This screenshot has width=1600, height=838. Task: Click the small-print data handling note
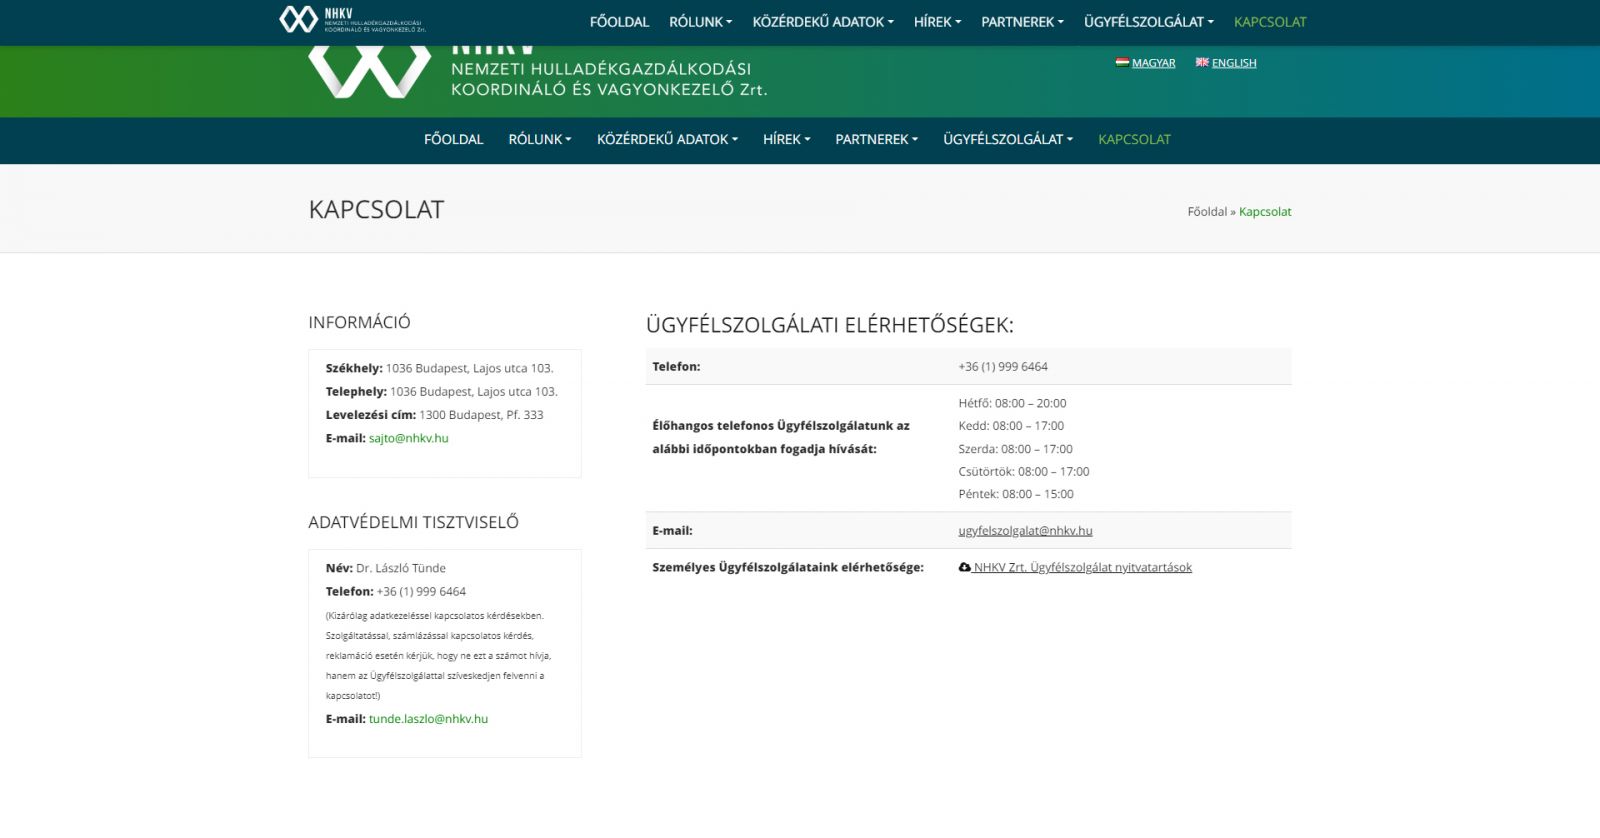(438, 656)
